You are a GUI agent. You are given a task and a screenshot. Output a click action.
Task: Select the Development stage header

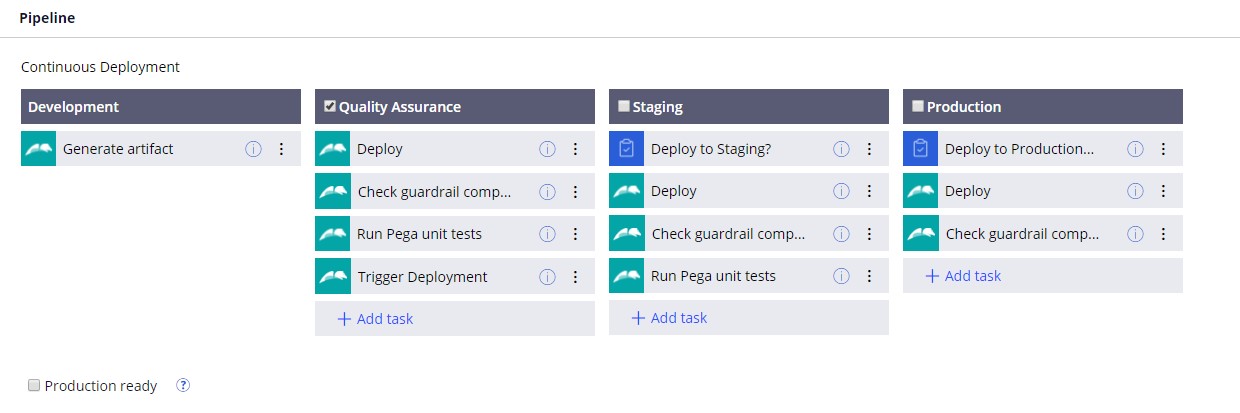click(160, 107)
